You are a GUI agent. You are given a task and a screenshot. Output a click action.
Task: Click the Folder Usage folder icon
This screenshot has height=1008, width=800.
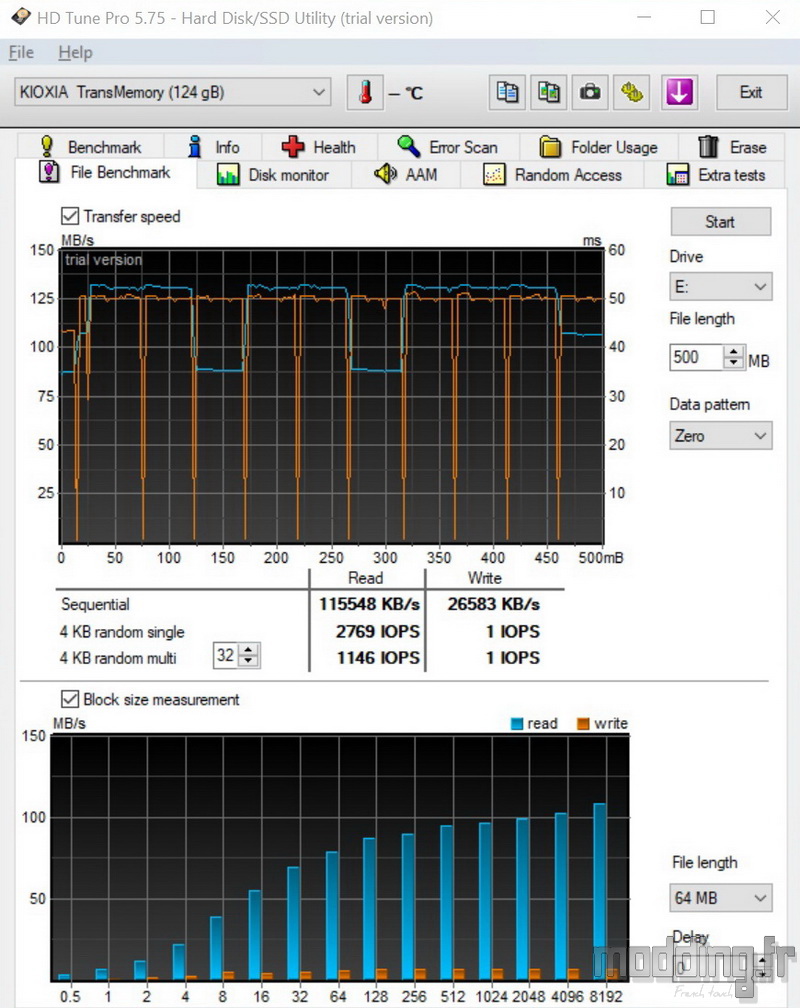pyautogui.click(x=550, y=147)
